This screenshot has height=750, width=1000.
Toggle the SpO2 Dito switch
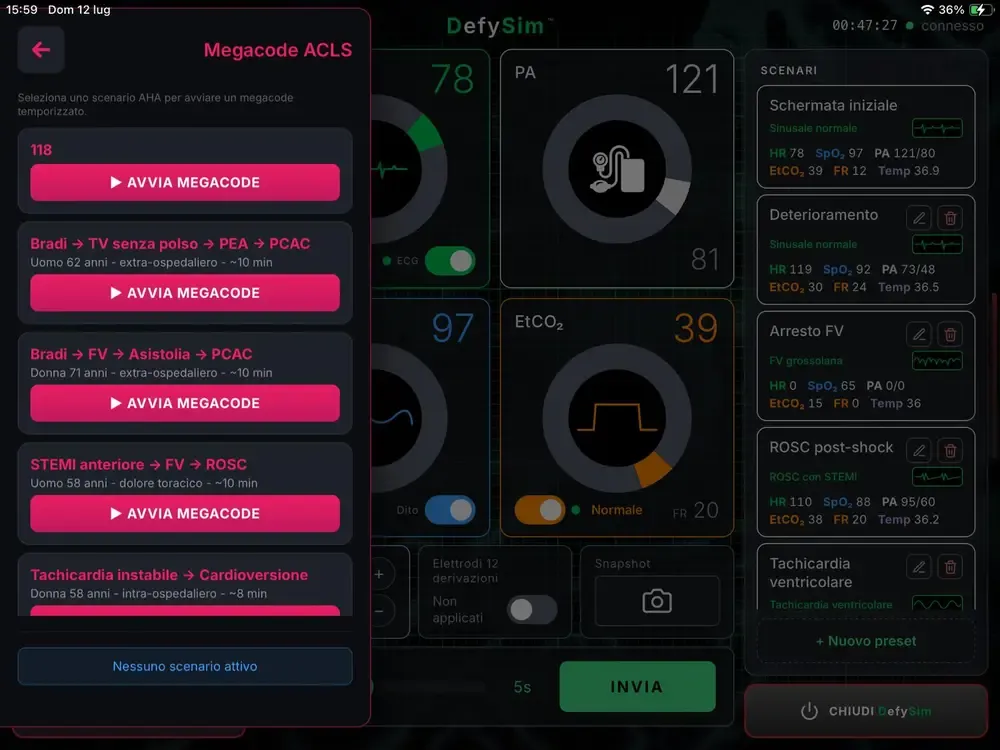pos(450,510)
